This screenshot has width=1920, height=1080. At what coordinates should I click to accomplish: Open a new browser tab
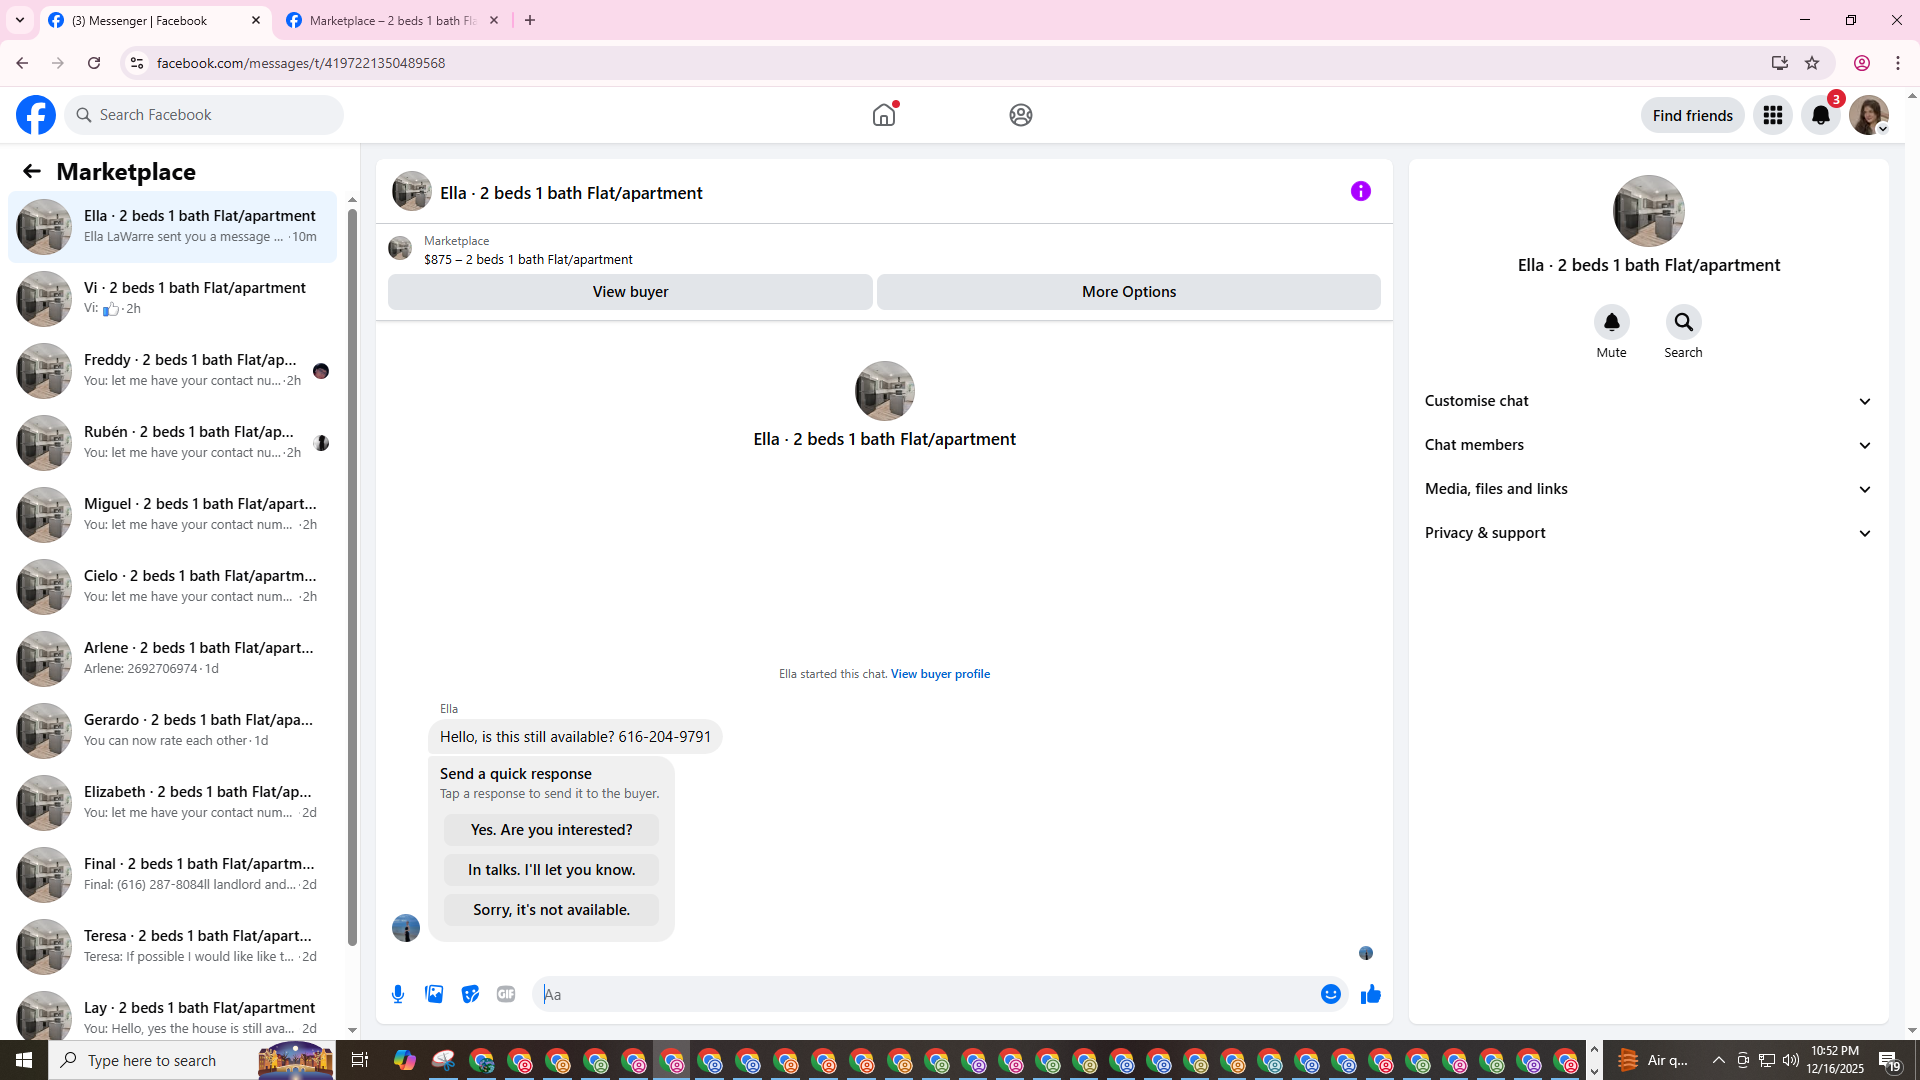[530, 20]
